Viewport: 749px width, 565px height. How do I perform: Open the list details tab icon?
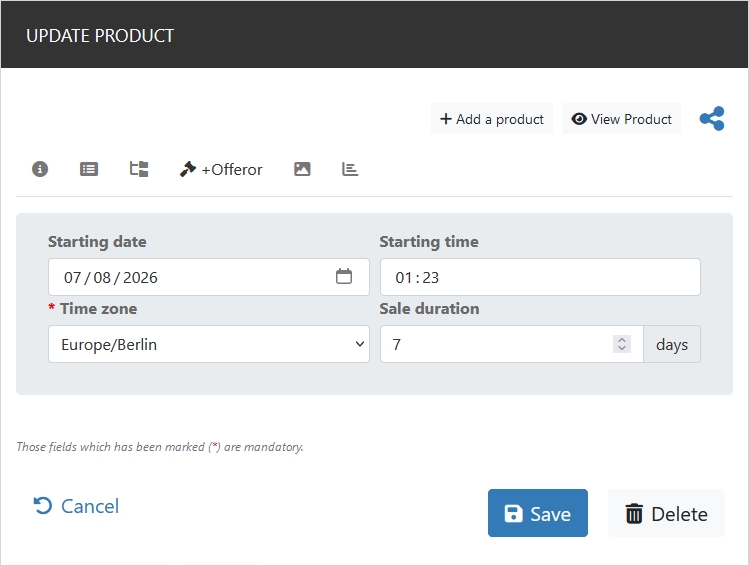[89, 169]
